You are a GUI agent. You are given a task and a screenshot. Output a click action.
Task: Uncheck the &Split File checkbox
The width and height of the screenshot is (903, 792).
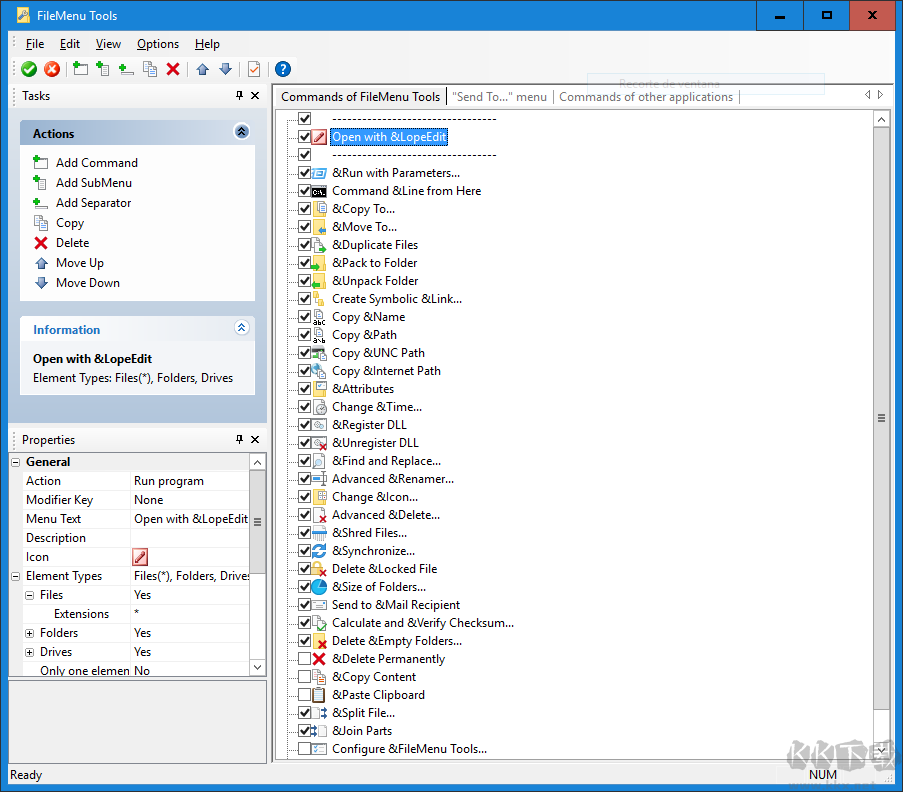(x=305, y=713)
